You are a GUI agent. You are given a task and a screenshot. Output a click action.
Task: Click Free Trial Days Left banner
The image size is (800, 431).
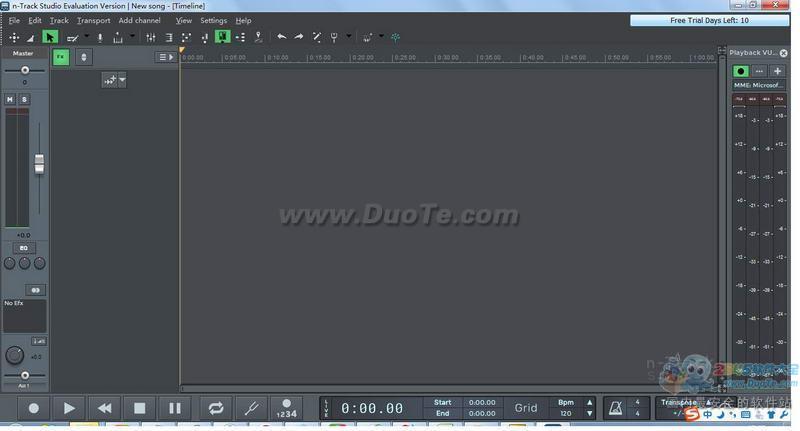[x=709, y=20]
